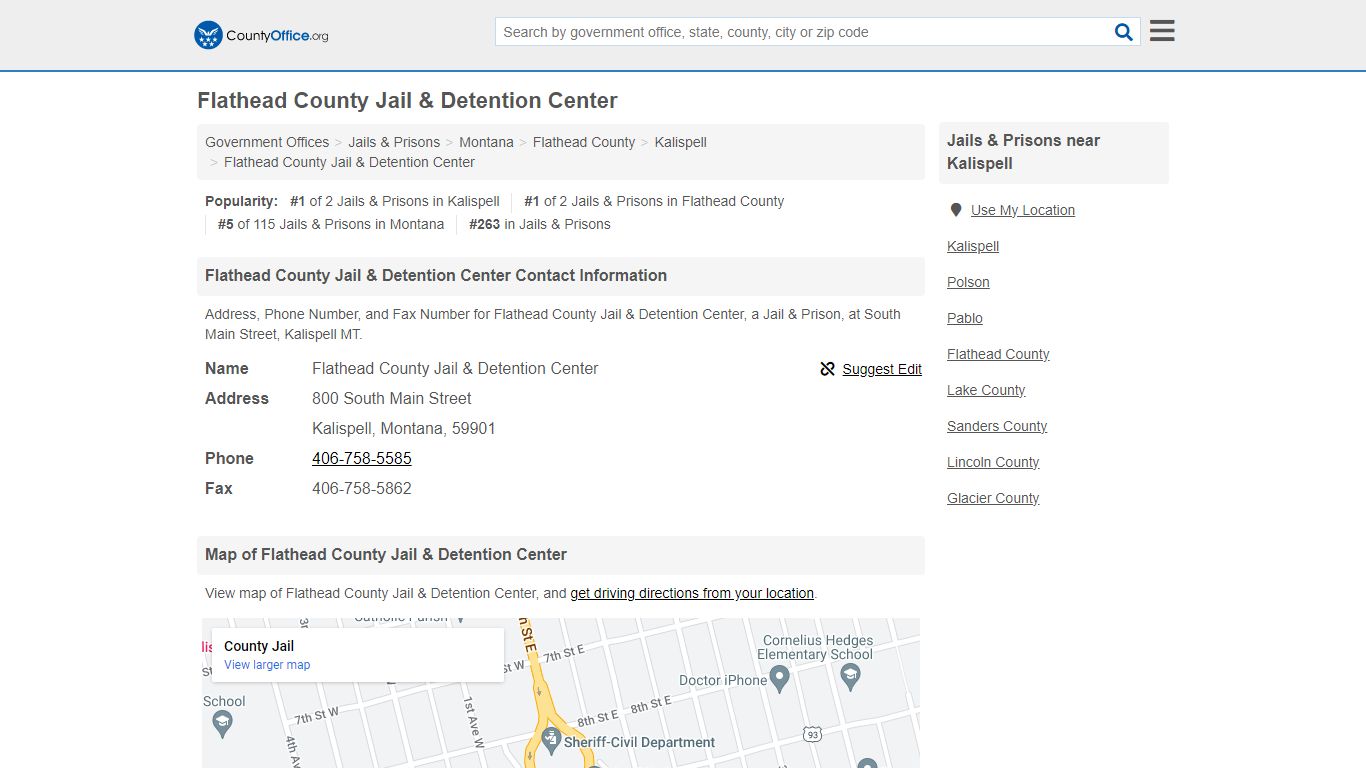The width and height of the screenshot is (1366, 768).
Task: Click the page title heading
Action: tap(407, 100)
